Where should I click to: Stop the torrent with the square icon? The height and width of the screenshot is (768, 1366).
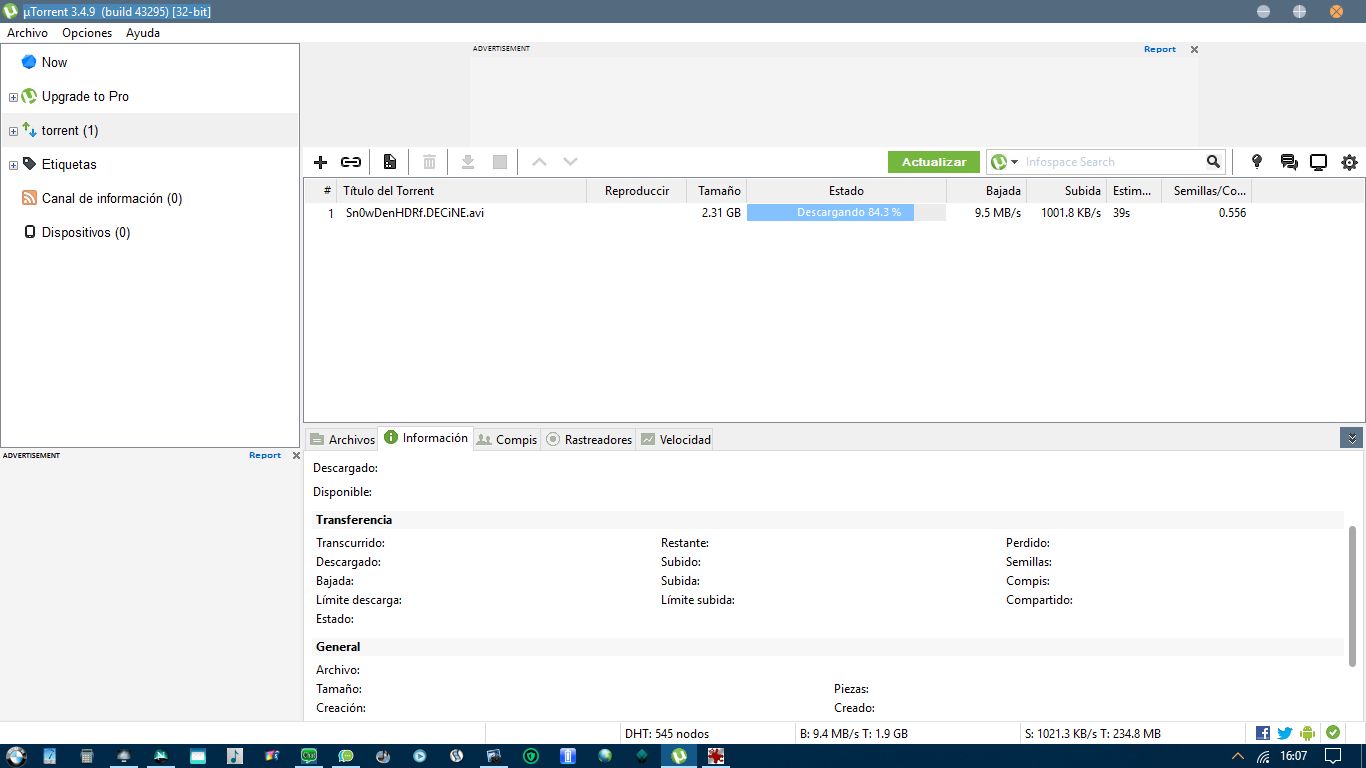point(500,162)
